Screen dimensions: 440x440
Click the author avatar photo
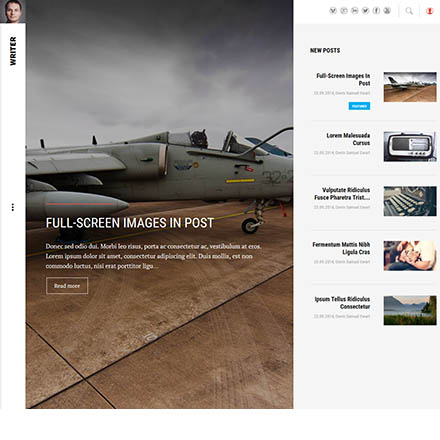(13, 11)
